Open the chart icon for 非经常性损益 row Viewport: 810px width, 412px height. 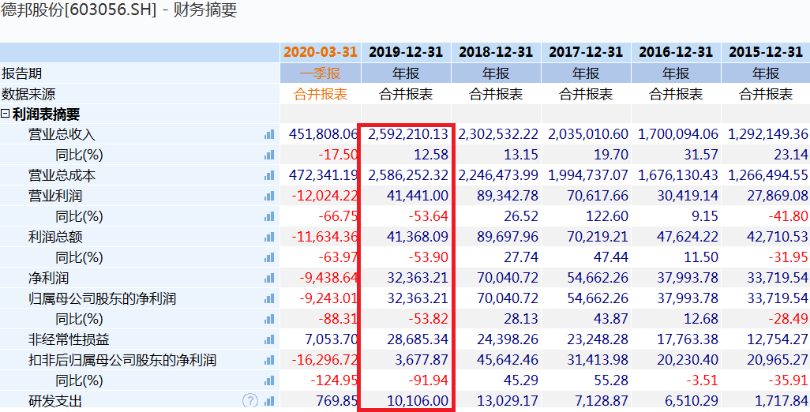click(269, 339)
